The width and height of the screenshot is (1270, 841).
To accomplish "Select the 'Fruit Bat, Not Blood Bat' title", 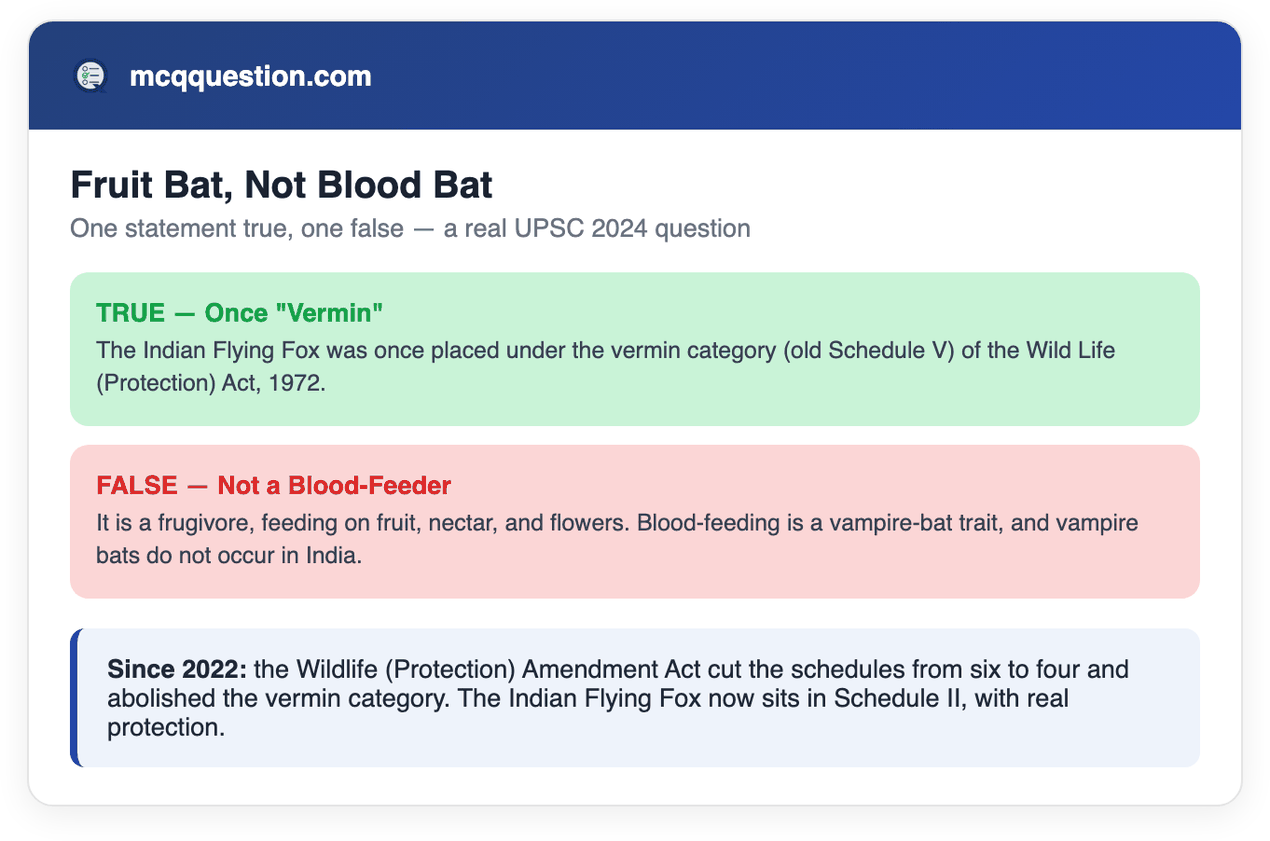I will click(281, 186).
